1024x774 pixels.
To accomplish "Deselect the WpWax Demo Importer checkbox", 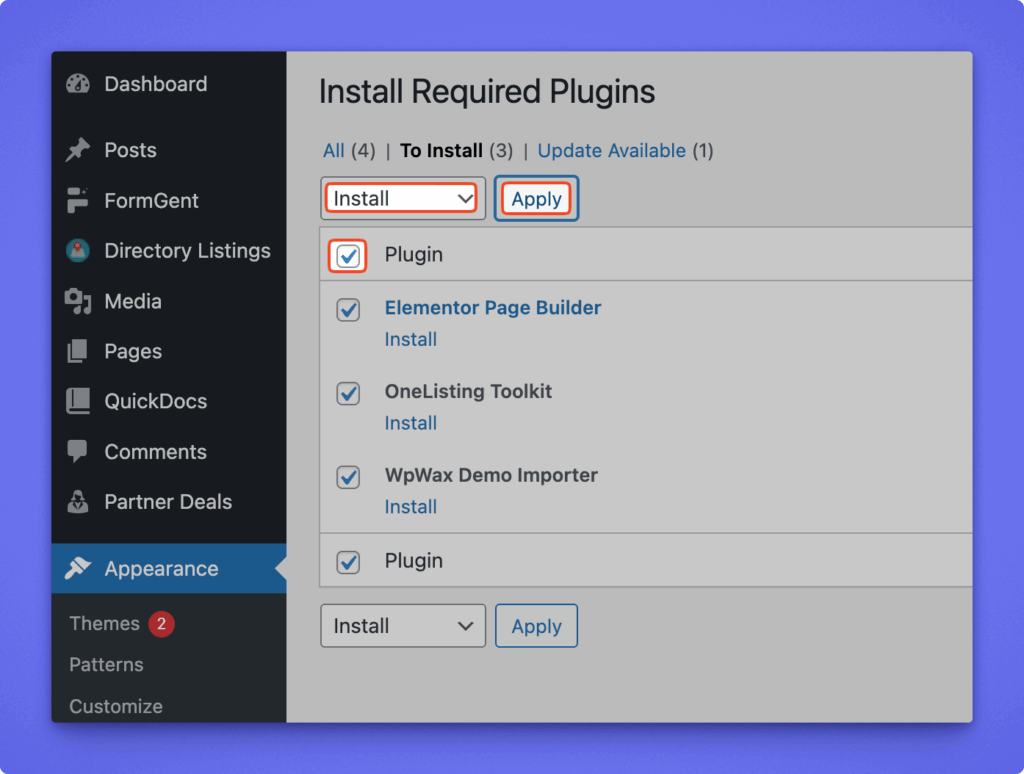I will click(x=348, y=478).
